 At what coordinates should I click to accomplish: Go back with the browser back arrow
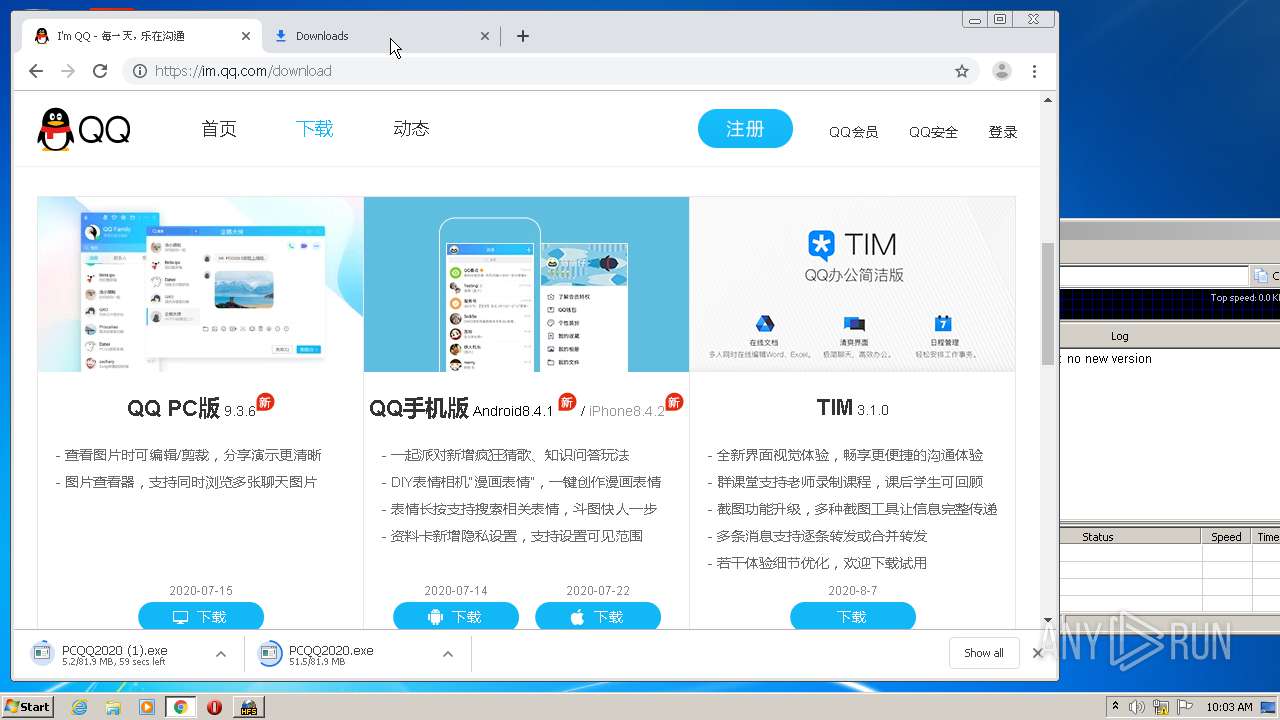(x=36, y=71)
